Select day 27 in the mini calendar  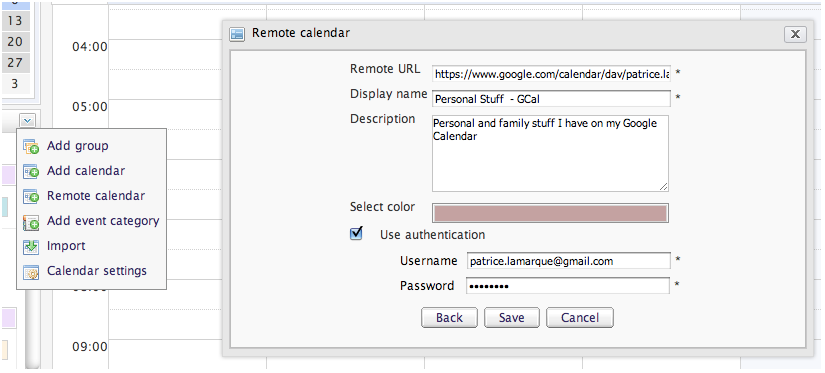click(x=15, y=63)
